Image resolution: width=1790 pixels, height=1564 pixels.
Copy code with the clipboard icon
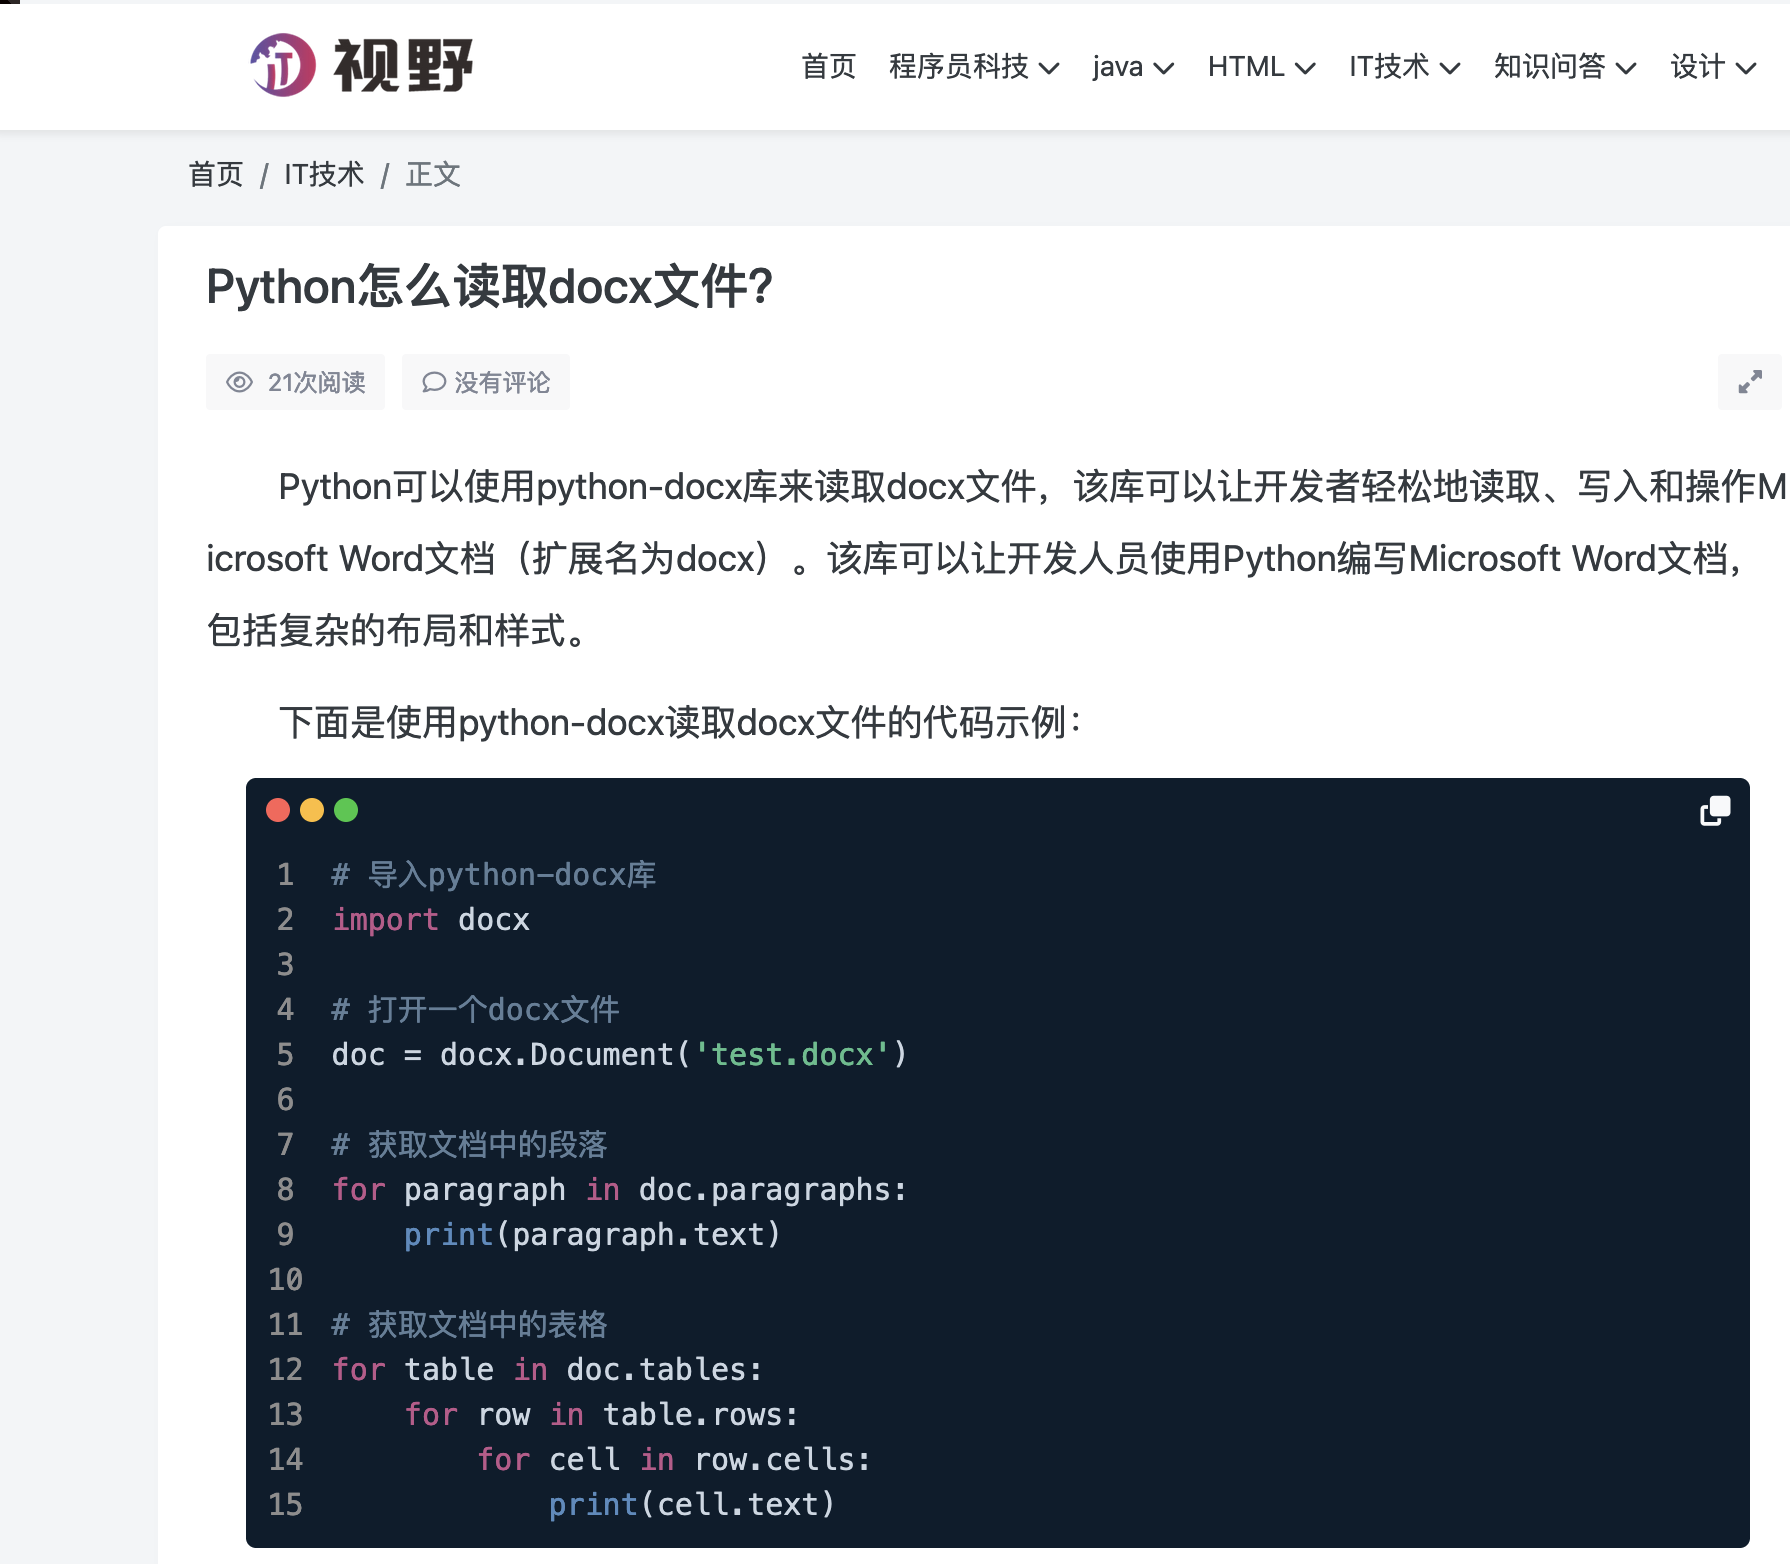(1715, 811)
